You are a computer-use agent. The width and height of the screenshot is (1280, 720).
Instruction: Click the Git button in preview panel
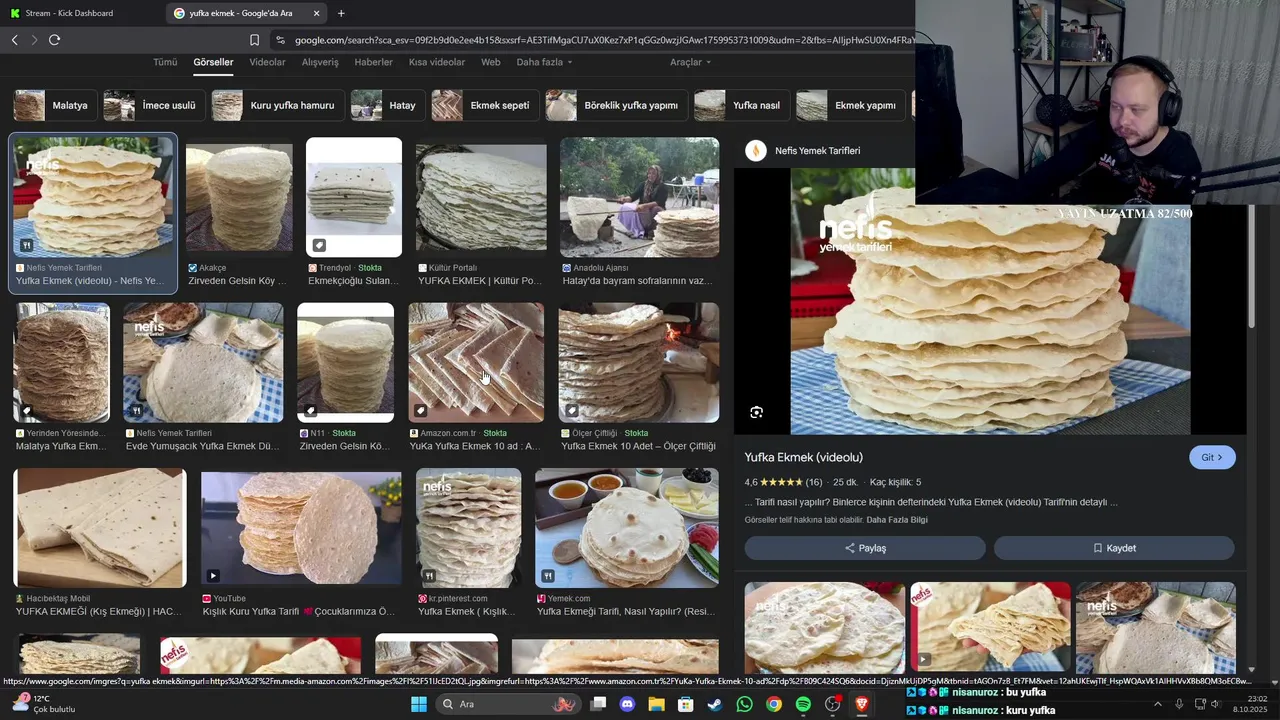point(1212,457)
